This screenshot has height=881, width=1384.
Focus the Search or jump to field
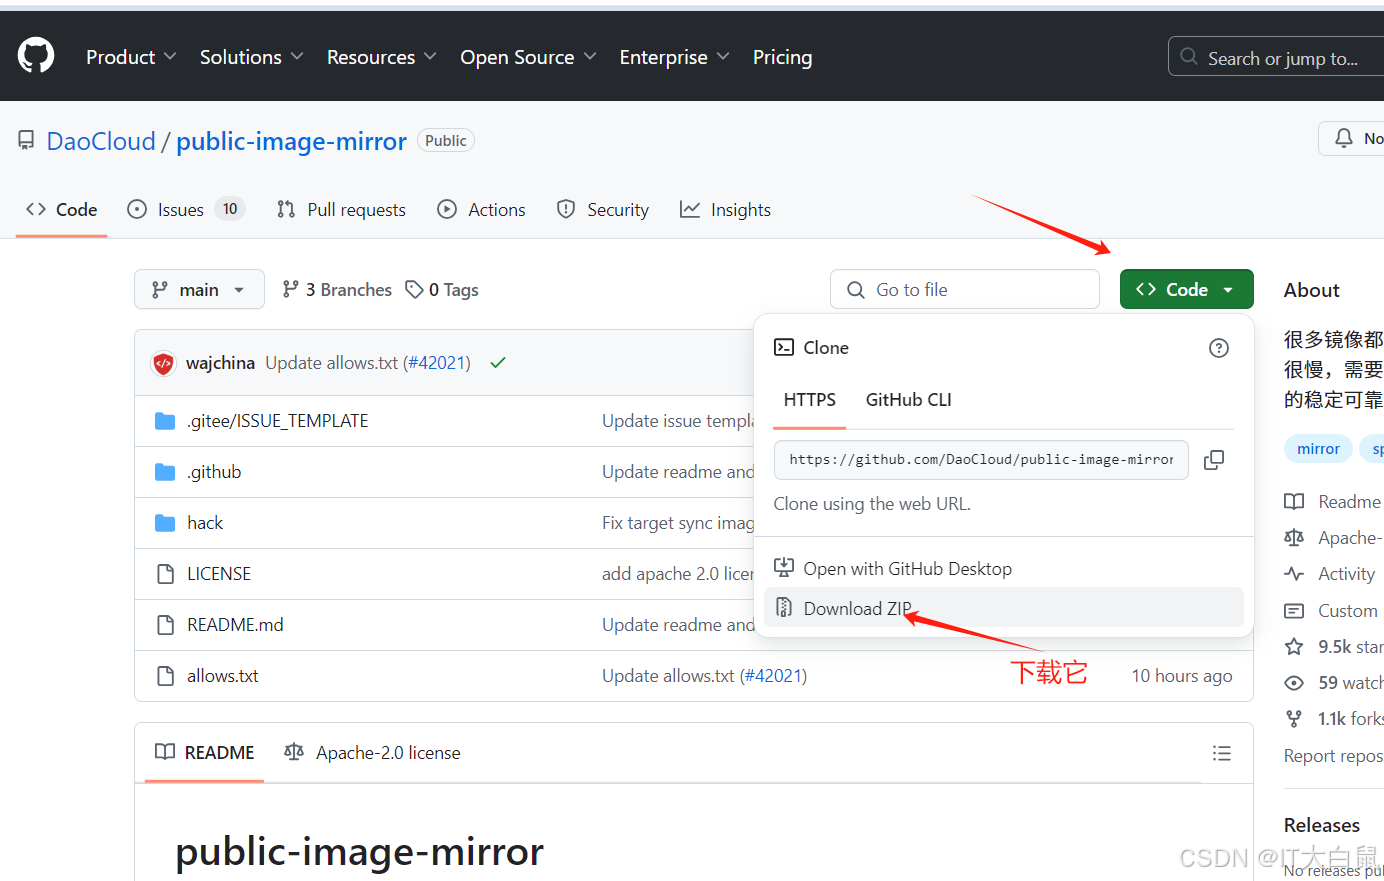[1276, 57]
